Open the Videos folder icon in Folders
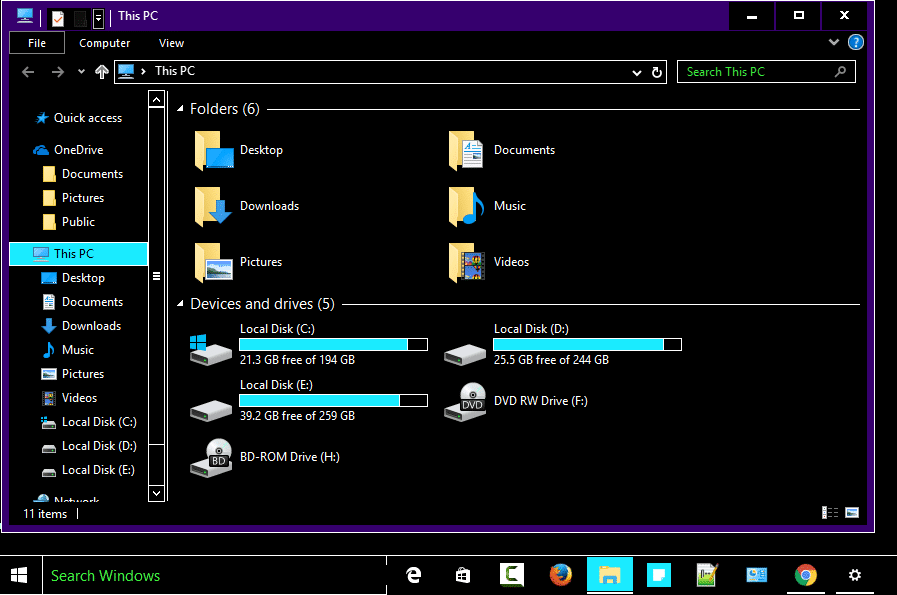The image size is (897, 595). tap(467, 263)
